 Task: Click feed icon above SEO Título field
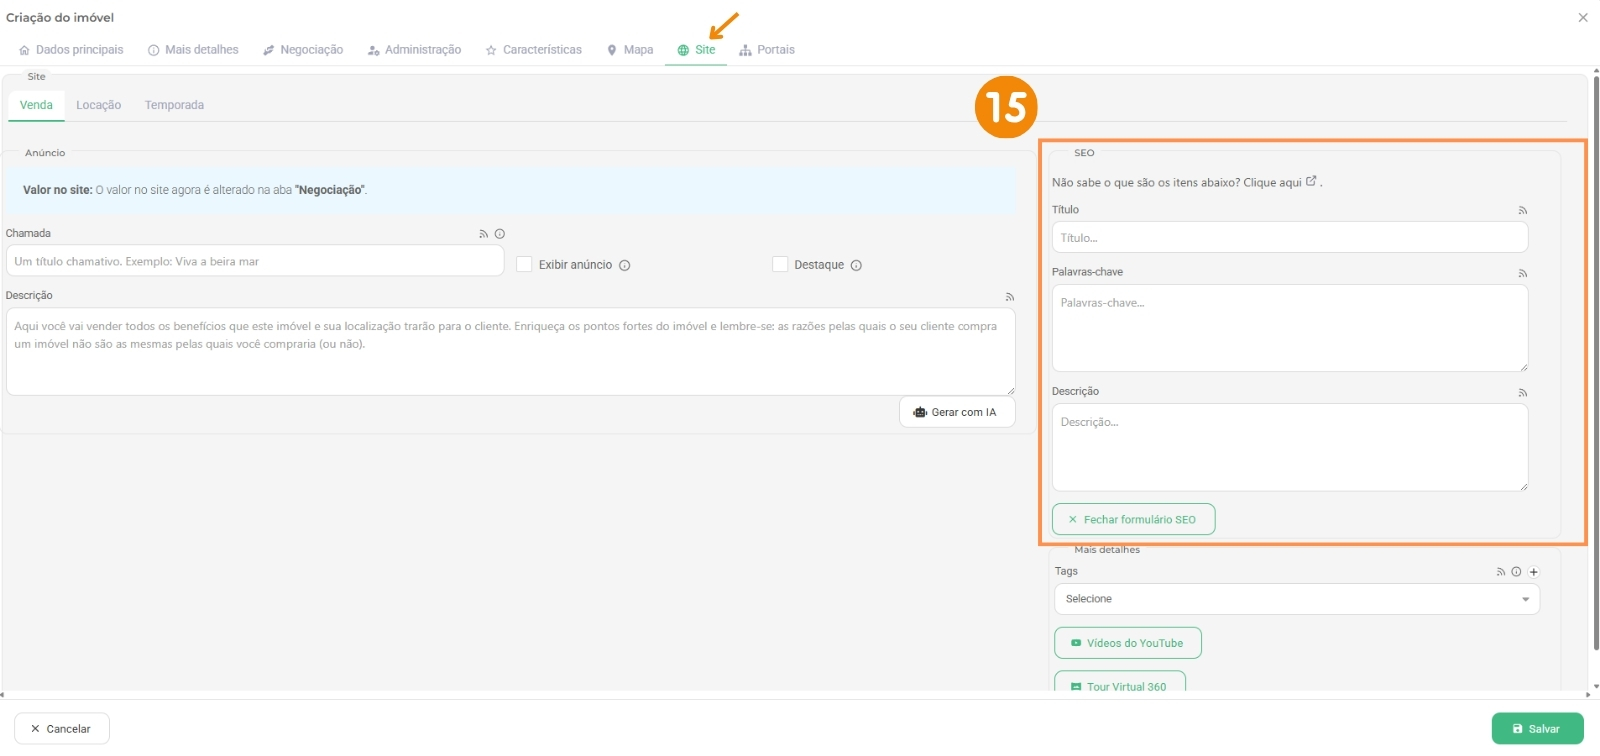1523,211
